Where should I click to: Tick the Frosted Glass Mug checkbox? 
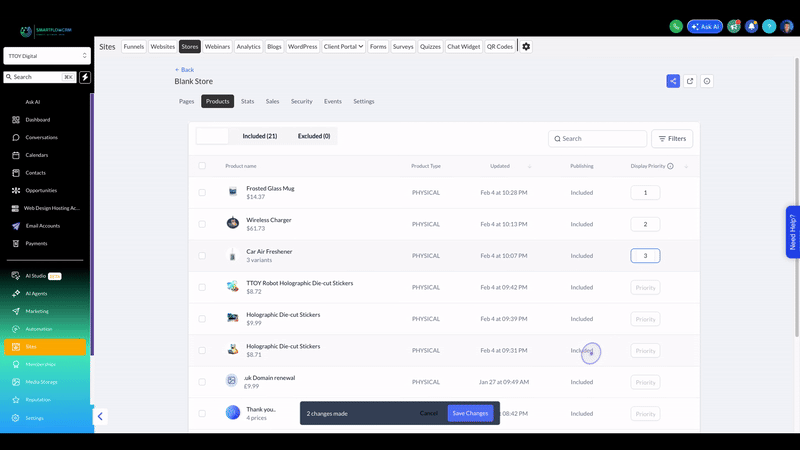[x=202, y=193]
